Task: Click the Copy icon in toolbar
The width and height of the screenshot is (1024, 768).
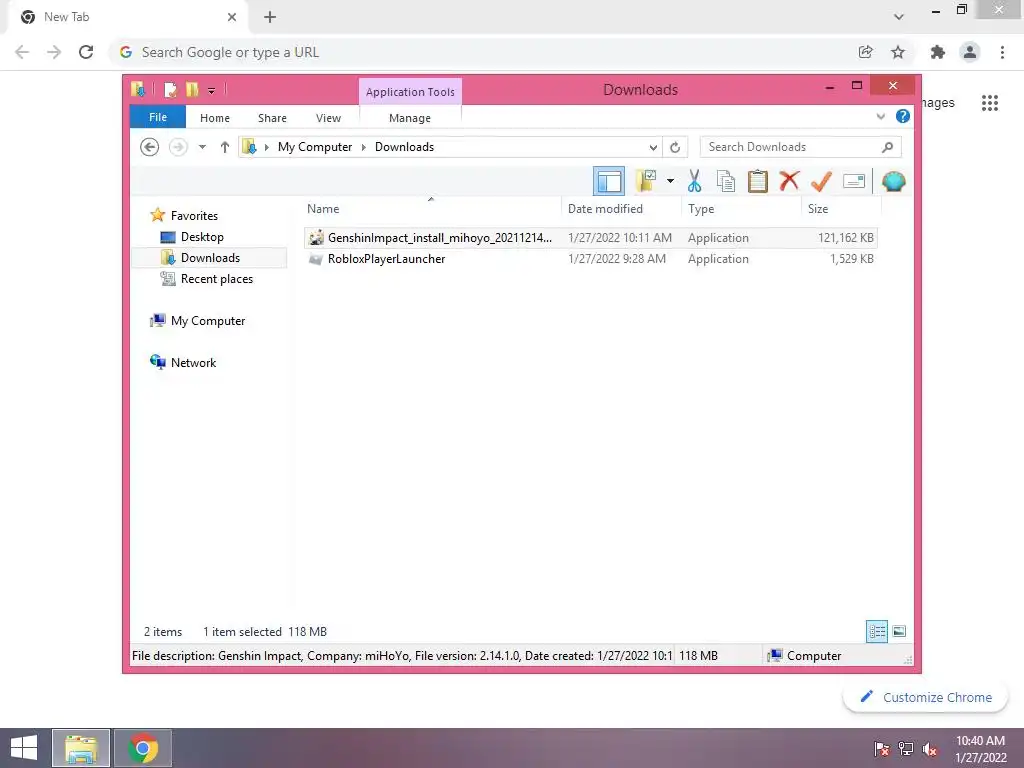Action: click(x=726, y=181)
